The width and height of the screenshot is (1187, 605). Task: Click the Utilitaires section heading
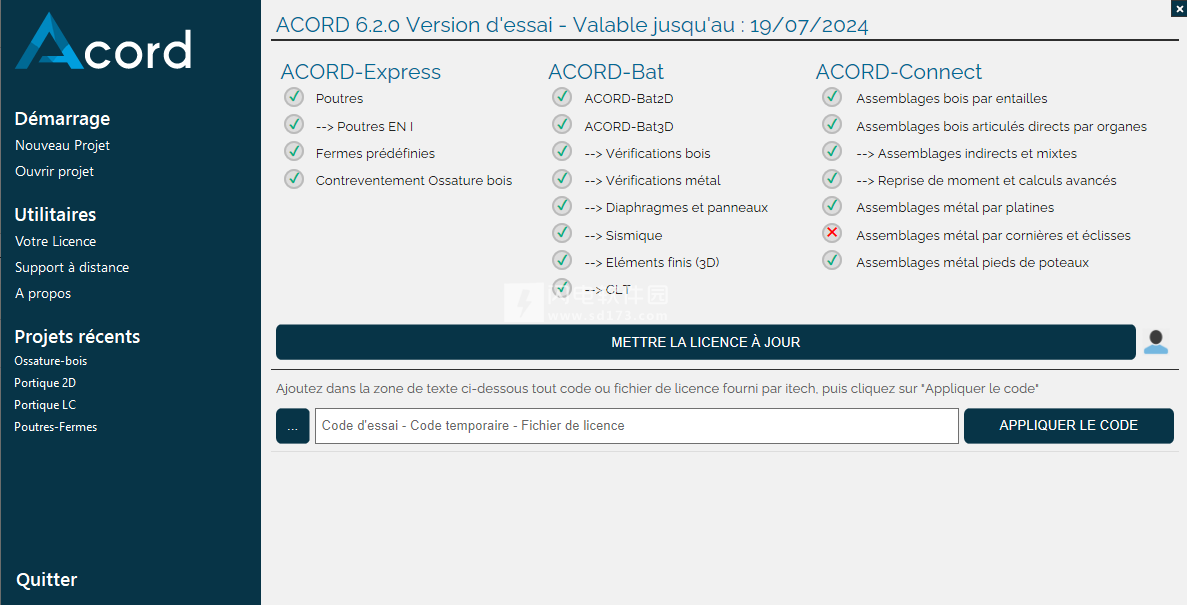click(55, 215)
